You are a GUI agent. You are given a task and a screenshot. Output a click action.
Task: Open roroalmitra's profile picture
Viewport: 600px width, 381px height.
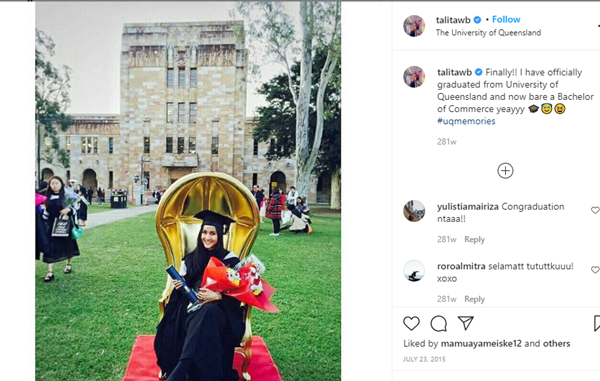tap(414, 271)
